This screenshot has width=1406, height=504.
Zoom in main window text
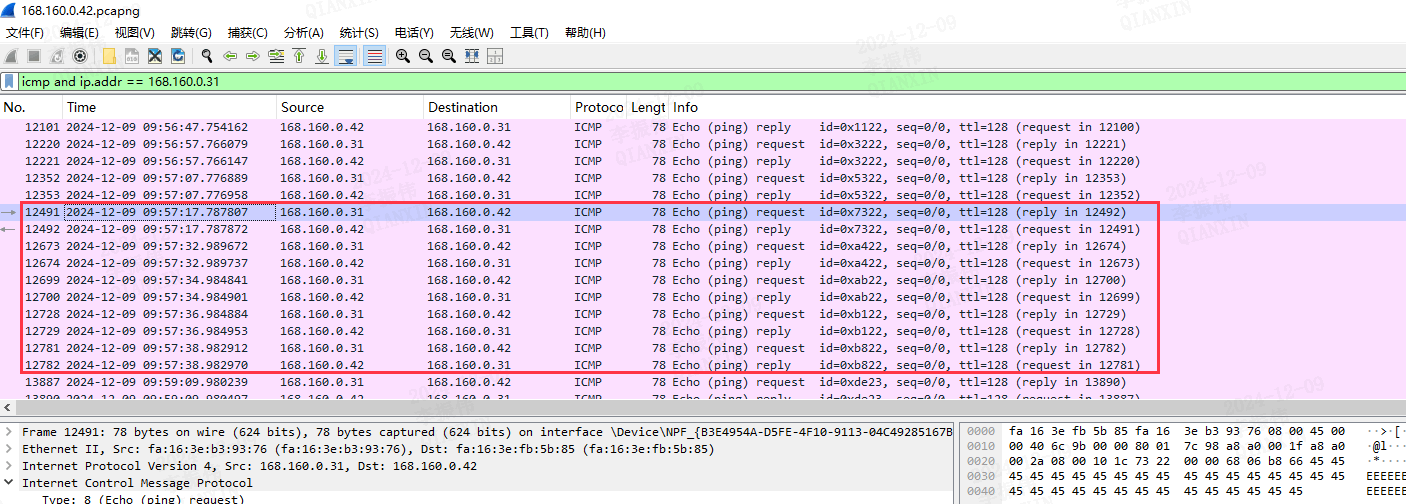pos(403,56)
